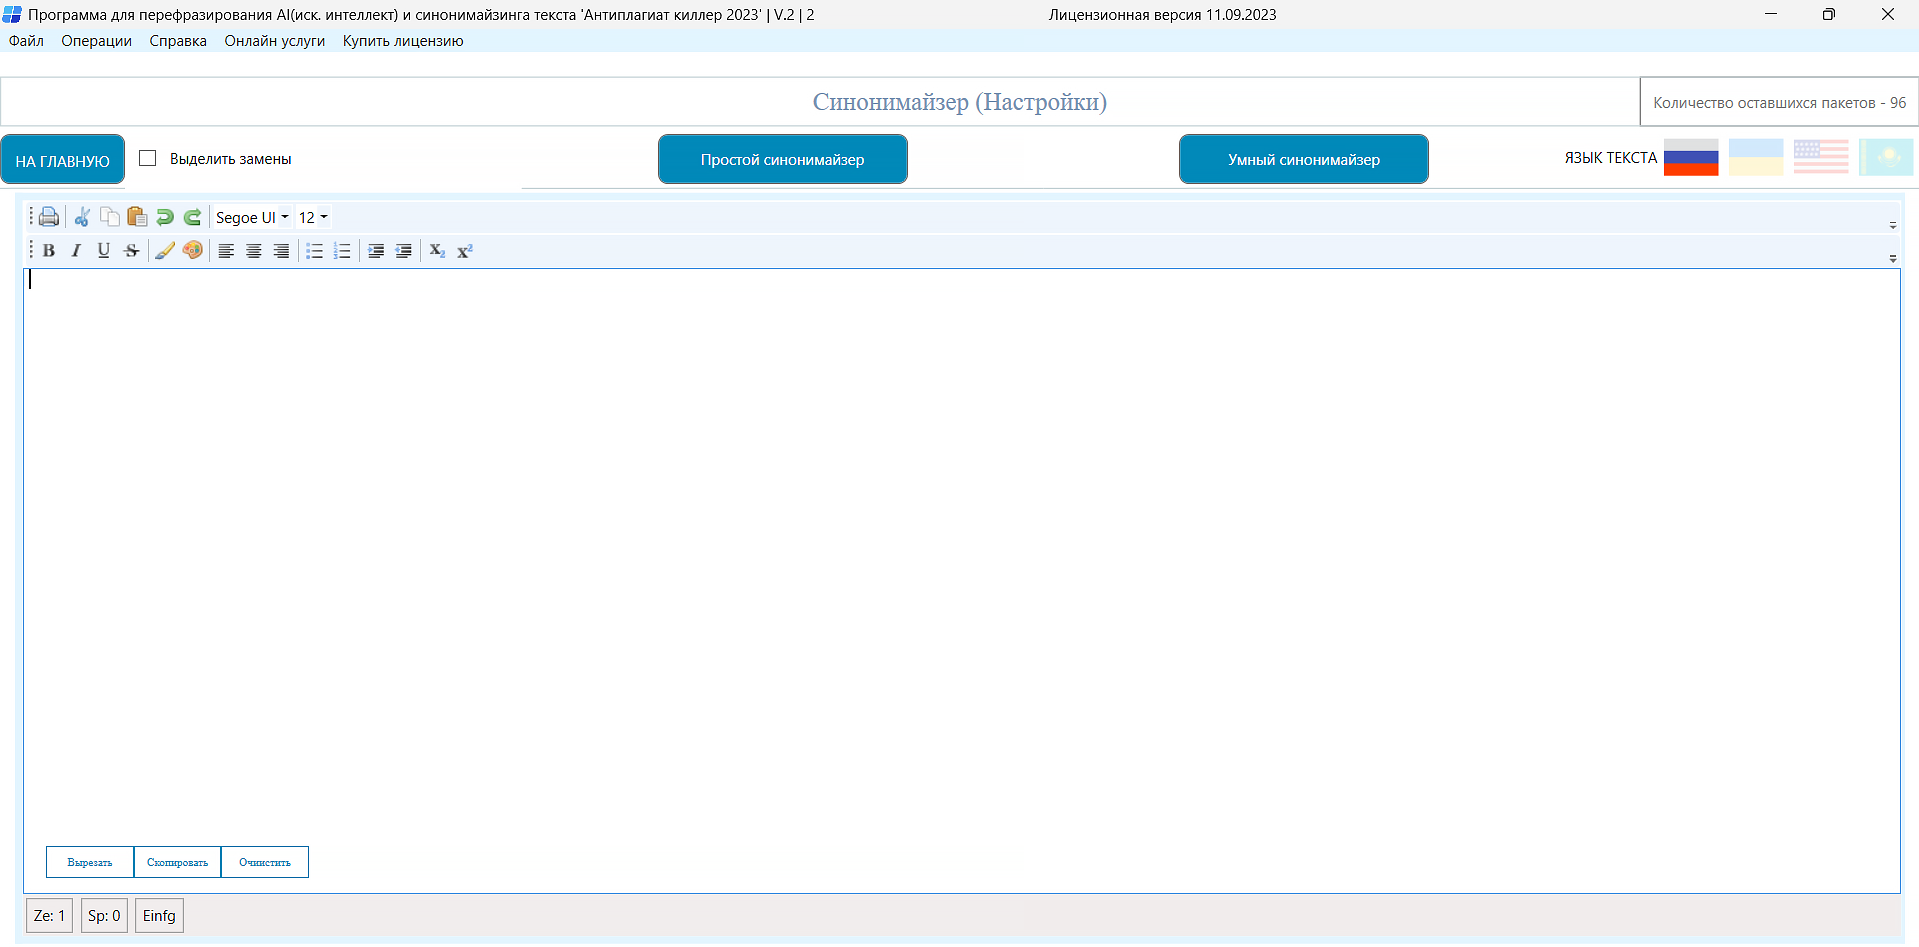Viewport: 1919px width, 947px height.
Task: Click the Скопировать button
Action: (x=177, y=862)
